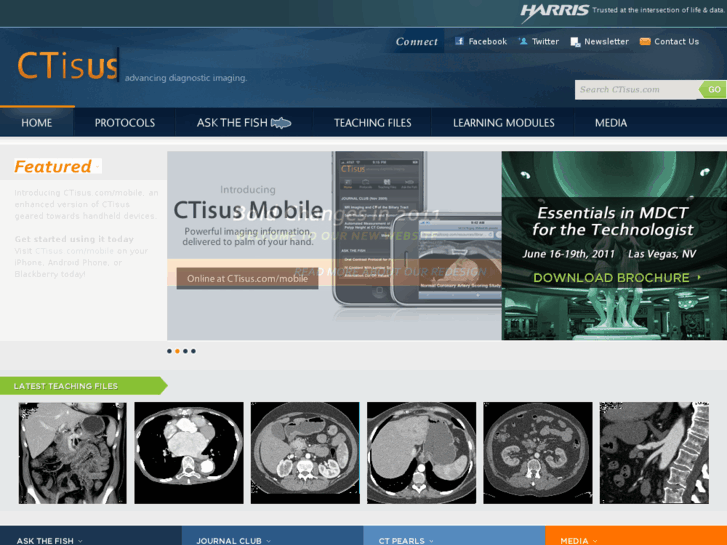Click the Newsletter icon
The width and height of the screenshot is (727, 545).
tap(575, 42)
